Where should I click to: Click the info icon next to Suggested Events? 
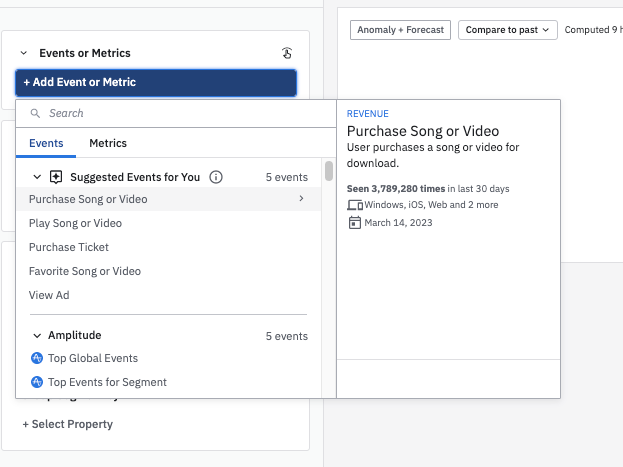(216, 177)
